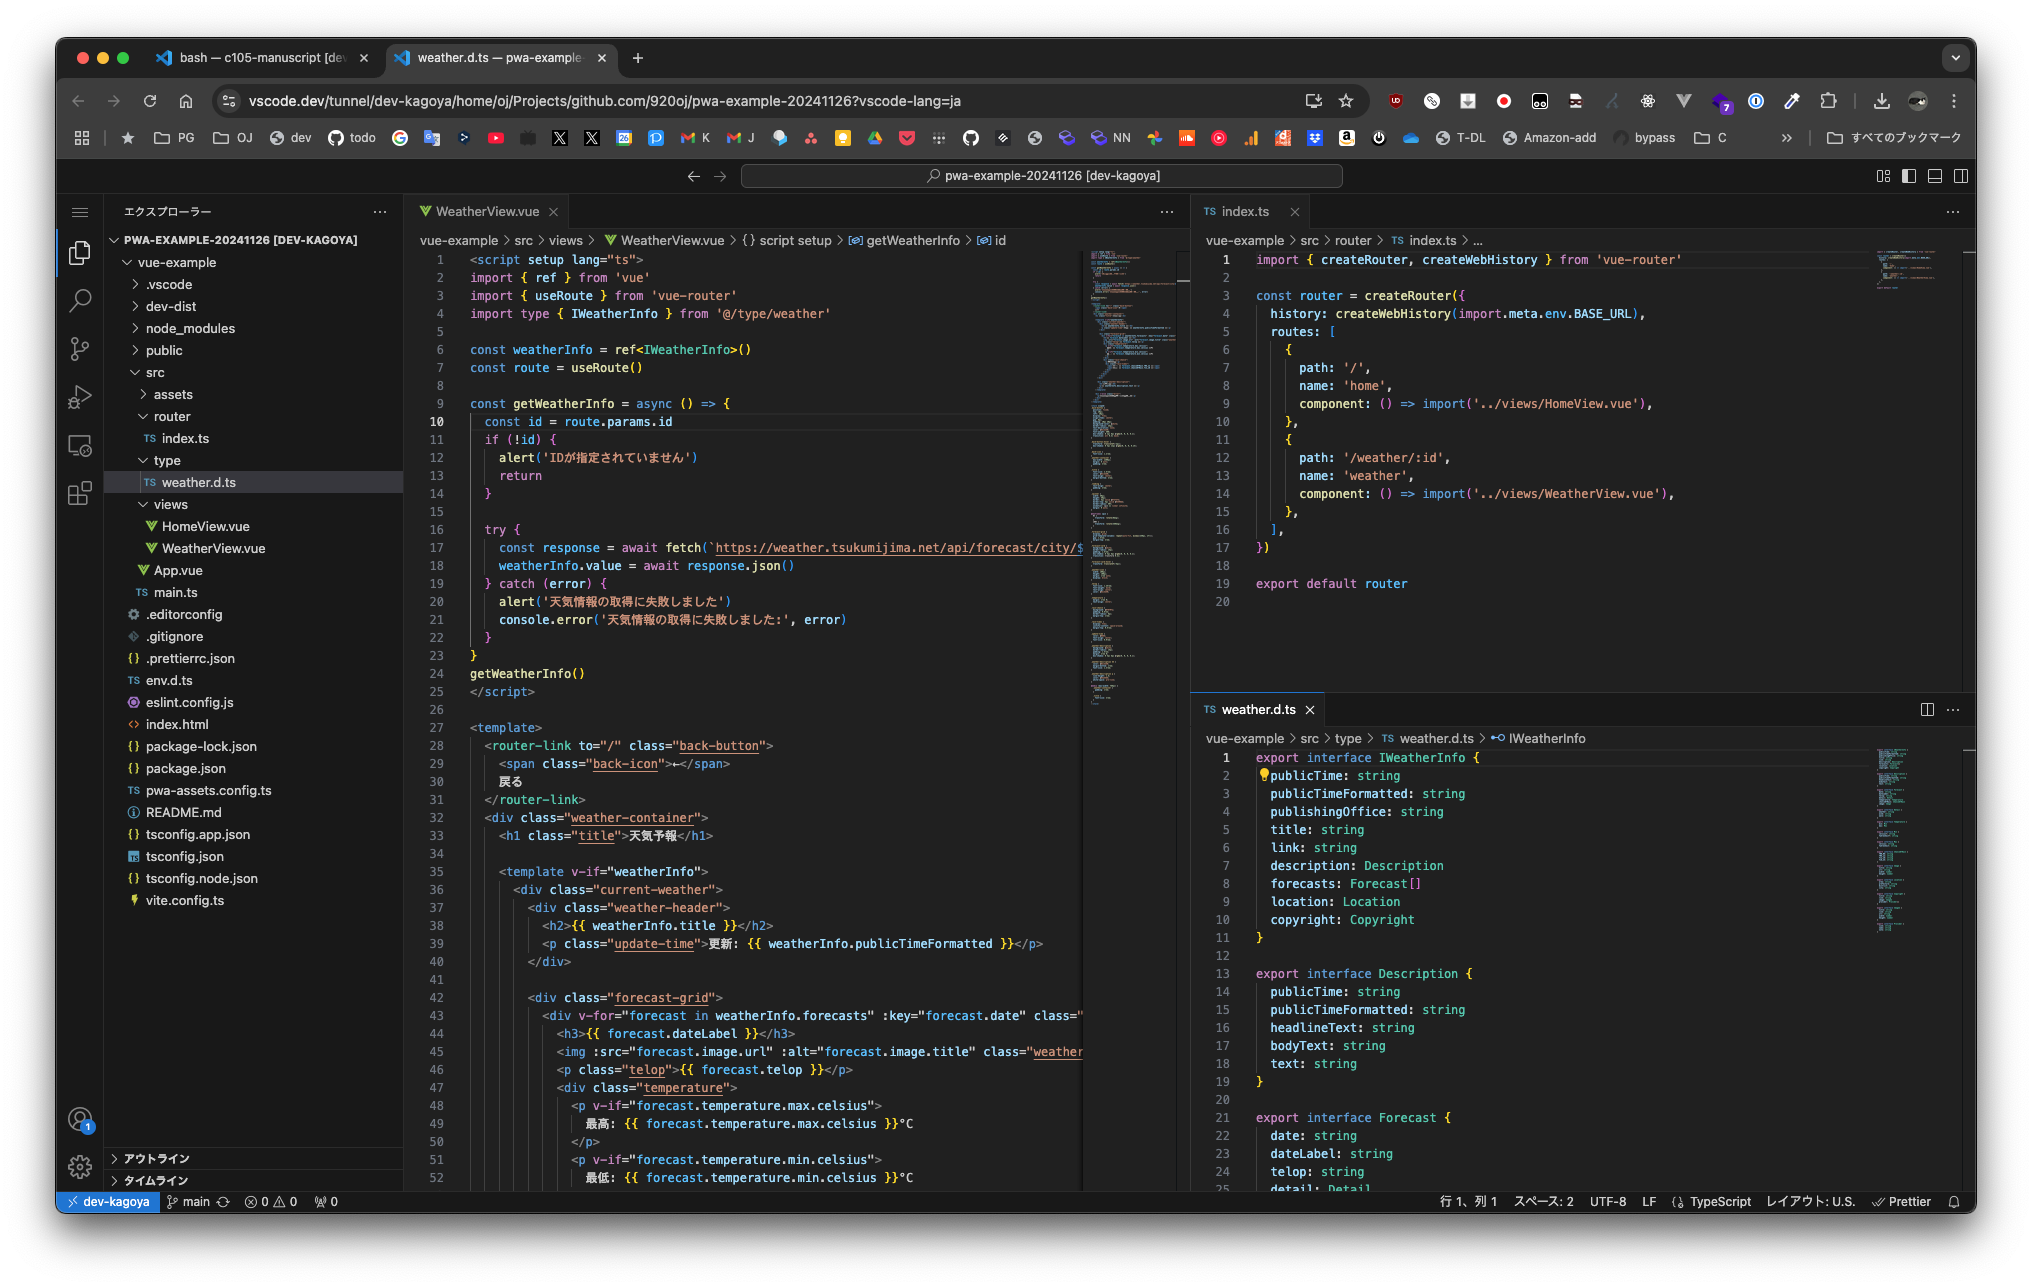This screenshot has width=2032, height=1287.
Task: Open package.json in the explorer
Action: (x=185, y=769)
